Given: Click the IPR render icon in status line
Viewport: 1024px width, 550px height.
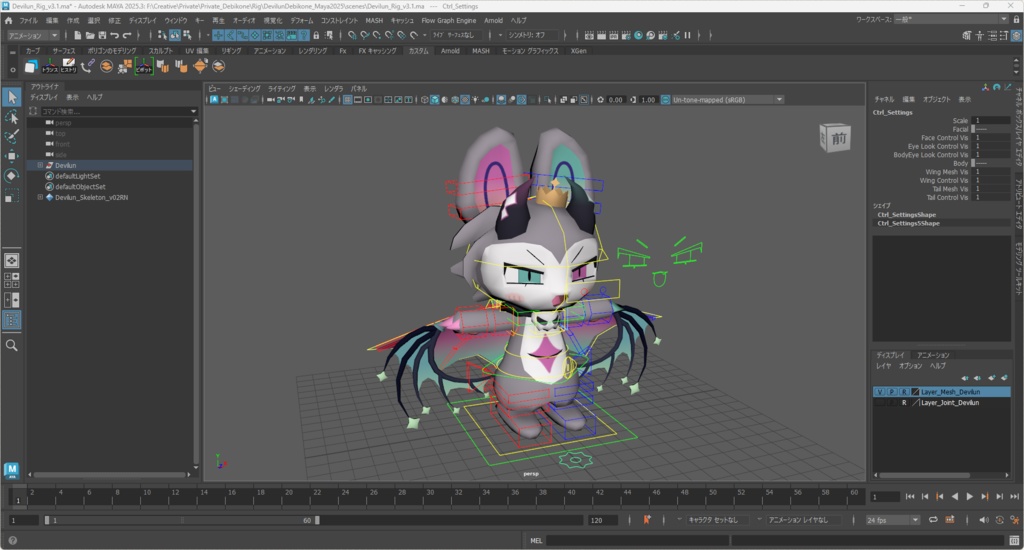Looking at the screenshot, I should tap(613, 35).
